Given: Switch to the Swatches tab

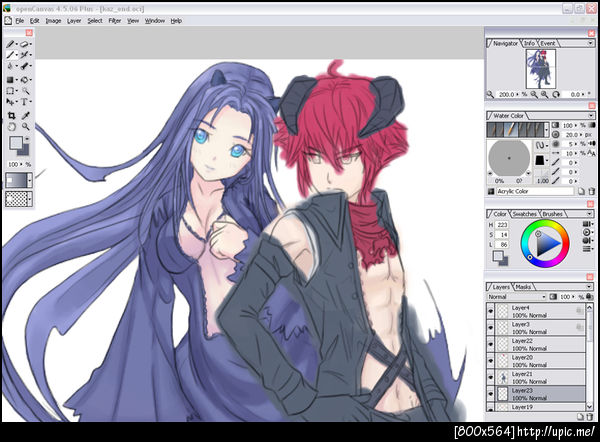Looking at the screenshot, I should click(524, 214).
